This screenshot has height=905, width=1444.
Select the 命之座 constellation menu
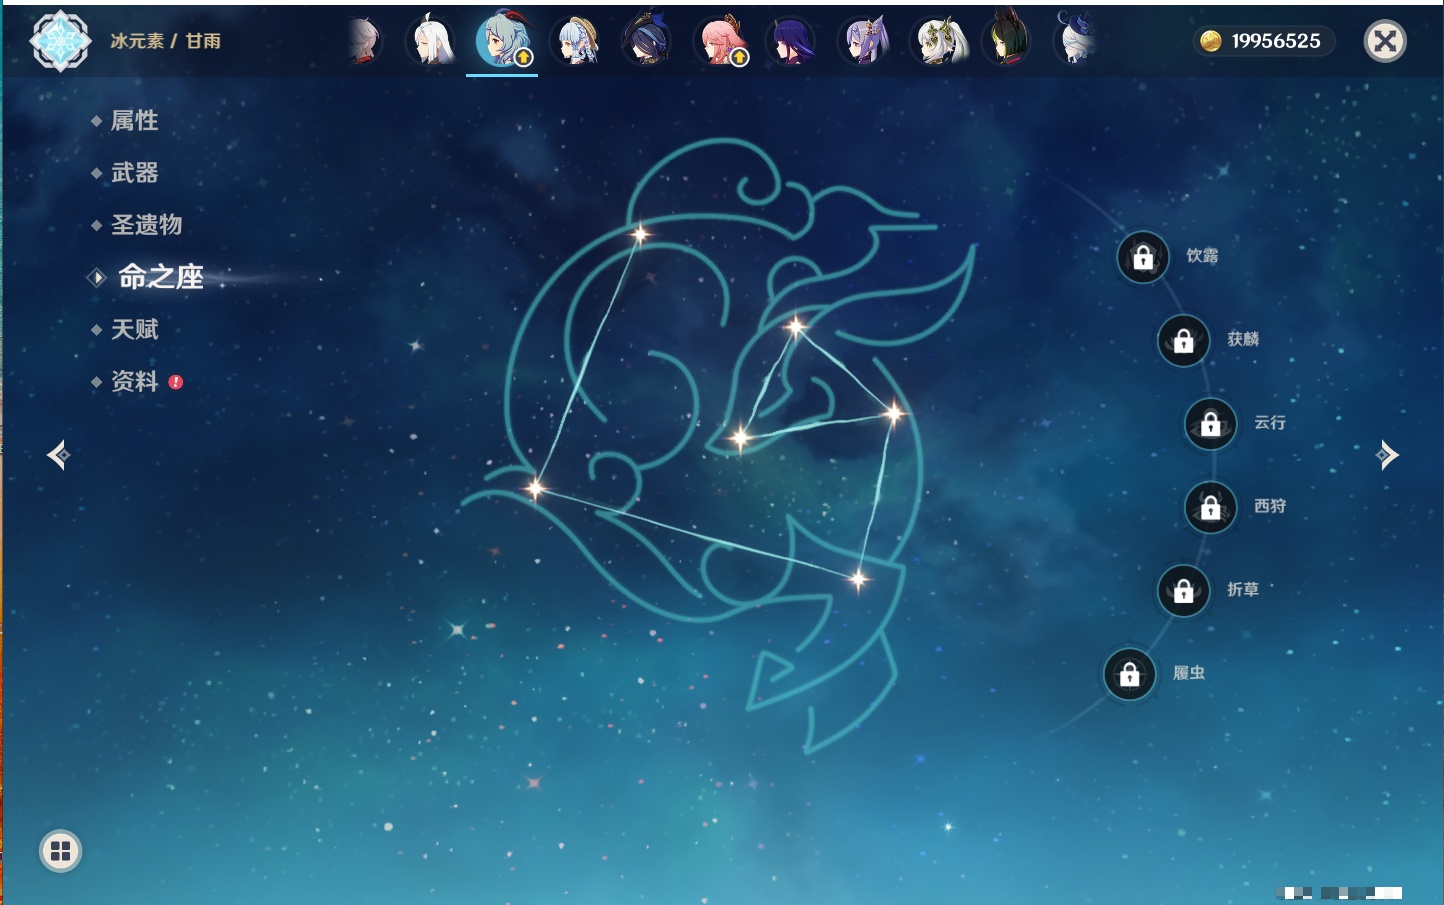pos(160,277)
